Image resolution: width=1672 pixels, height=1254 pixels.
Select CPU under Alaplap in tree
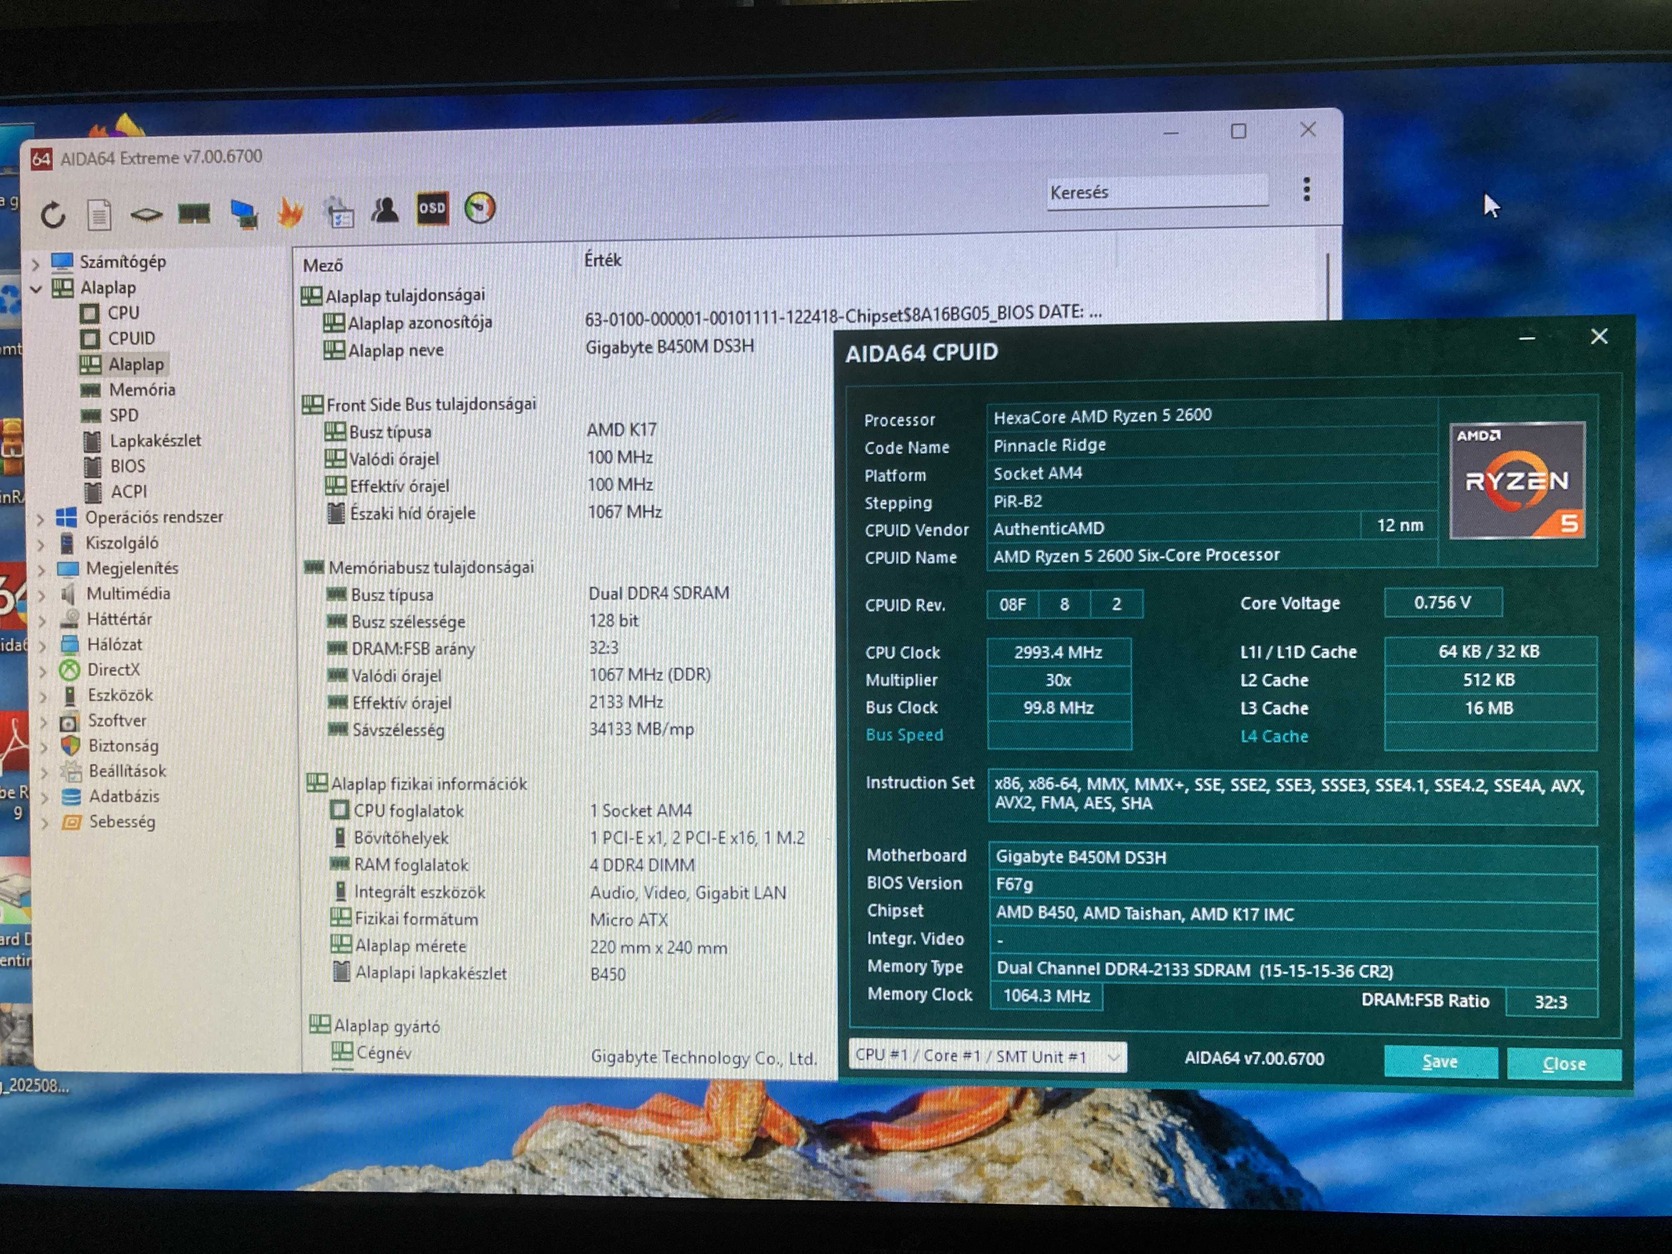click(123, 313)
